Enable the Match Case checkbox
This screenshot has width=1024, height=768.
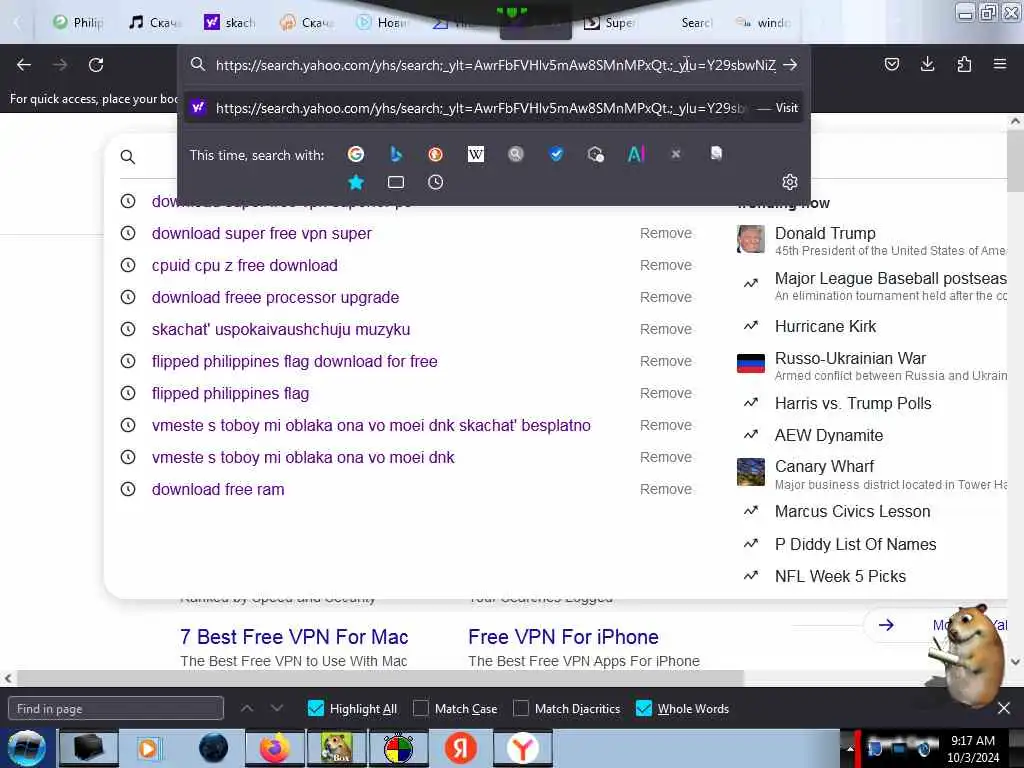coord(421,708)
